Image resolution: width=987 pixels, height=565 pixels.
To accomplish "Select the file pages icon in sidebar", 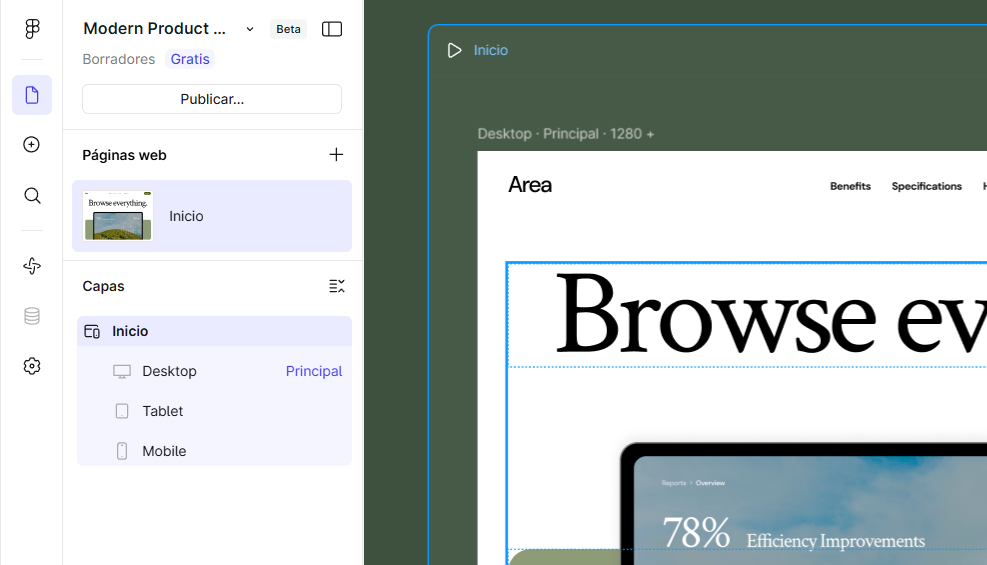I will point(32,95).
